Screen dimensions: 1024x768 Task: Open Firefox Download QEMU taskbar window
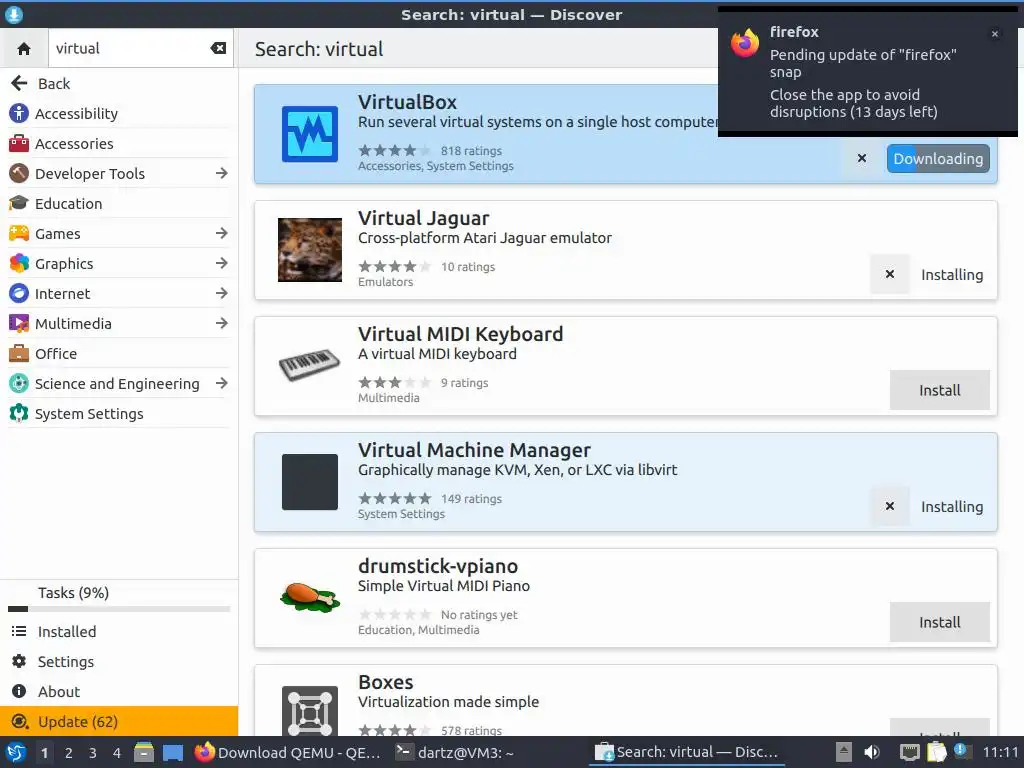[288, 753]
